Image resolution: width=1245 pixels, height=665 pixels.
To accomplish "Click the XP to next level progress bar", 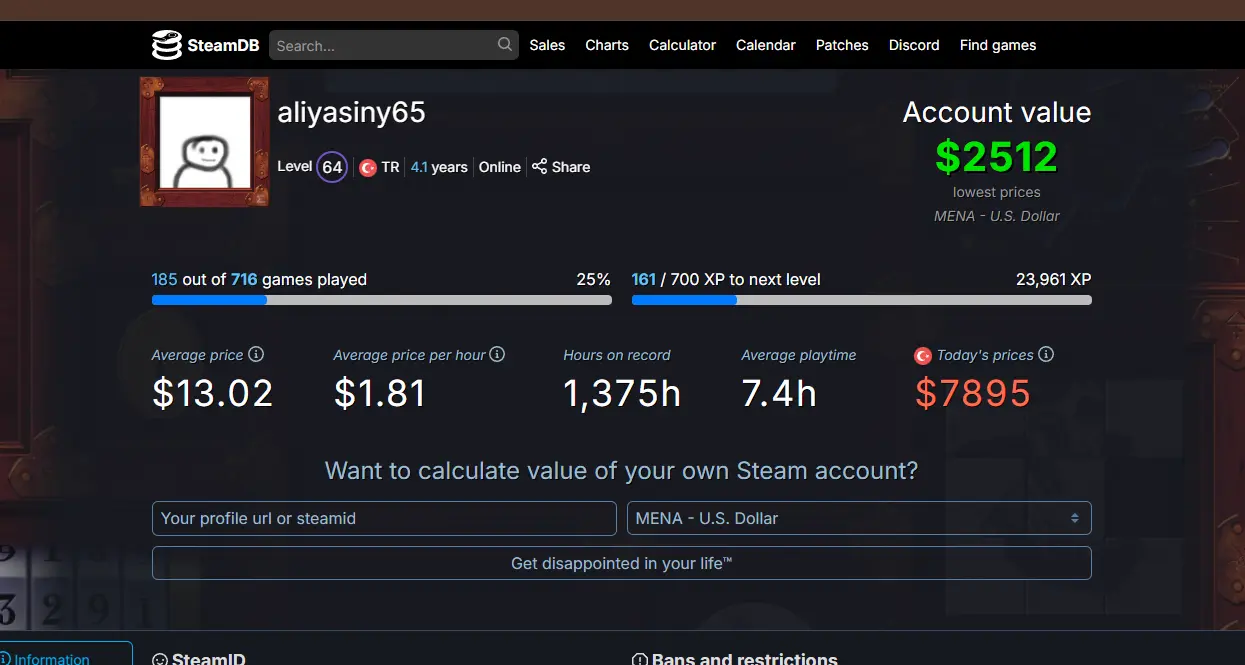I will 861,300.
